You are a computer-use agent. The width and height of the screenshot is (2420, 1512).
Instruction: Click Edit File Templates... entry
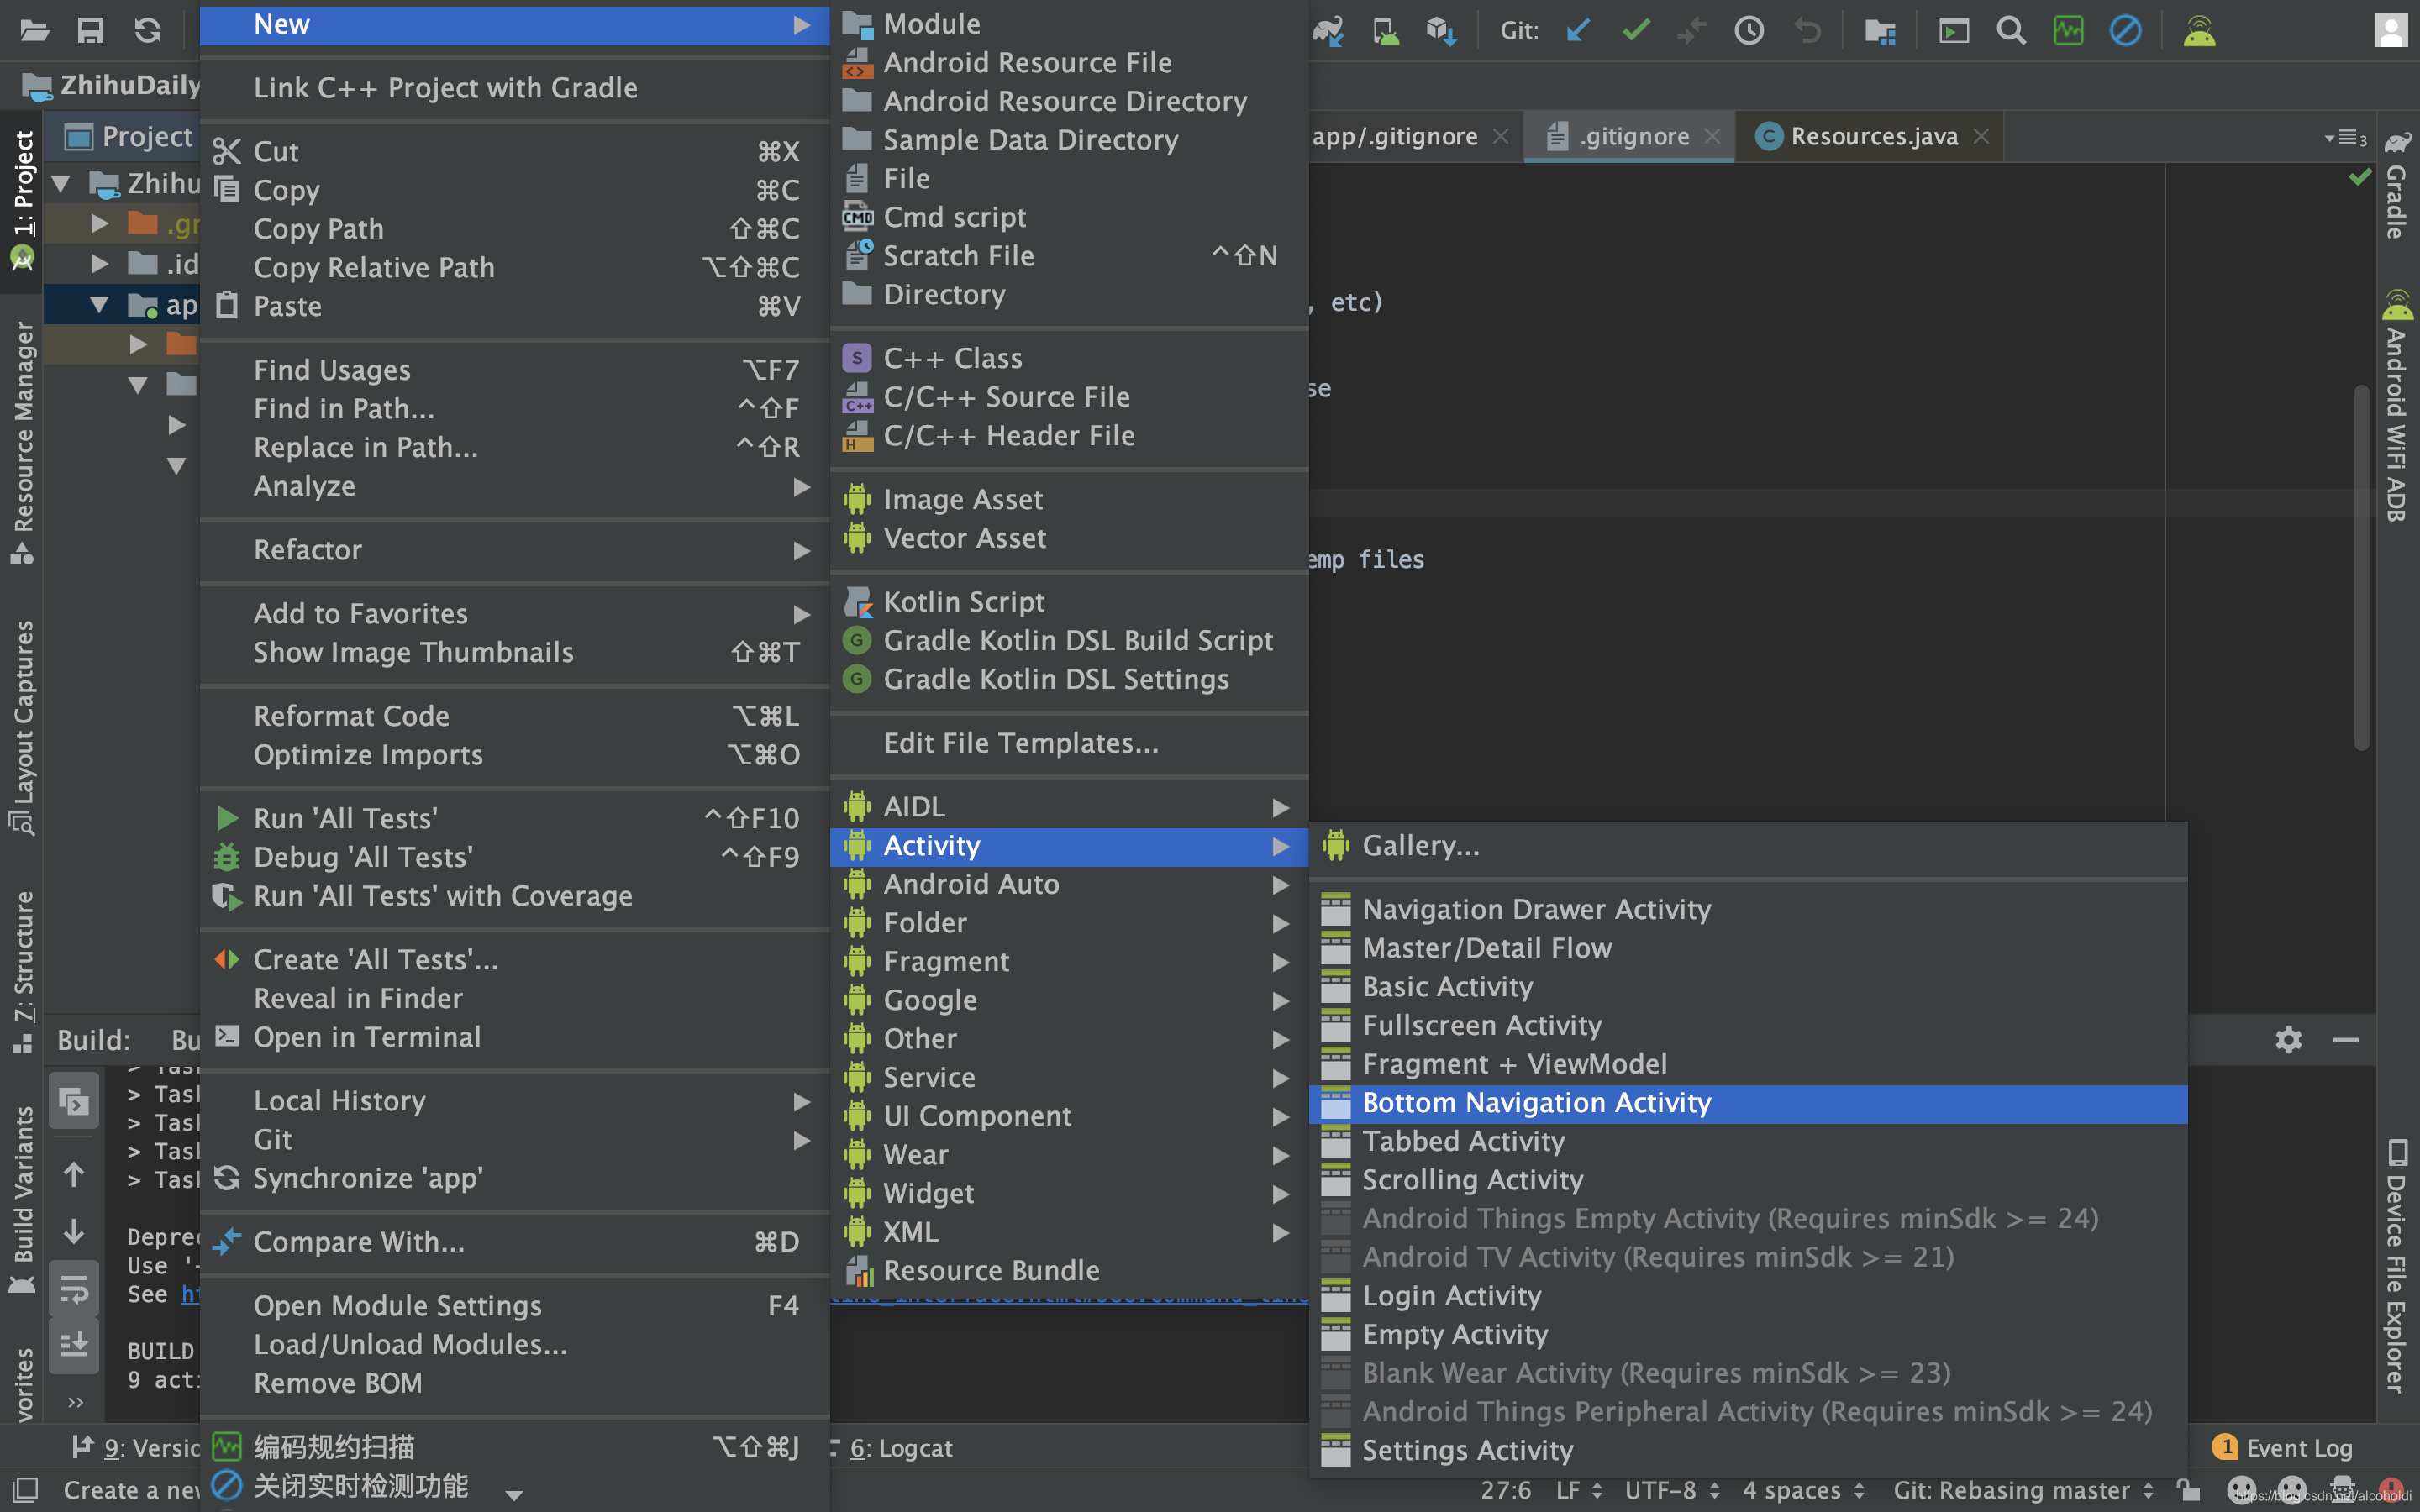pos(1069,743)
